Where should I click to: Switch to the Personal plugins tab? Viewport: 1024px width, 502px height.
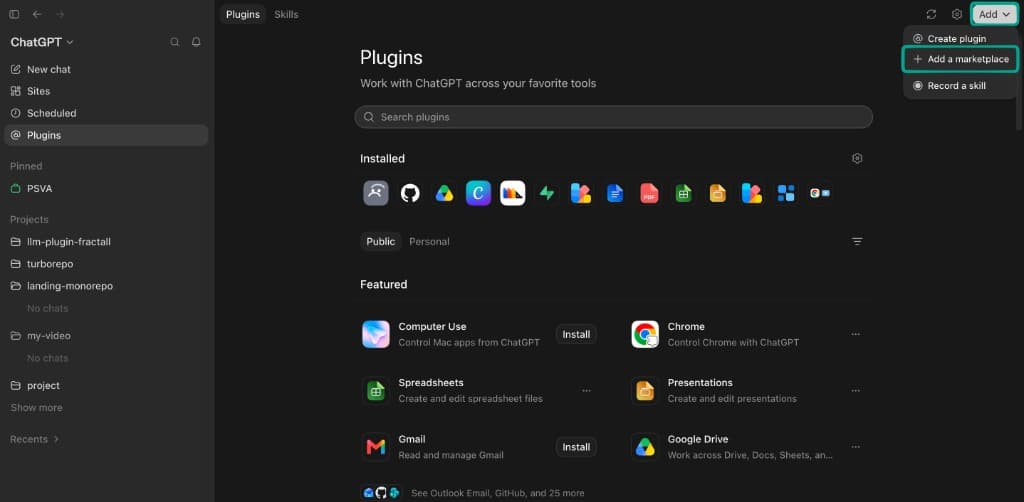(429, 242)
